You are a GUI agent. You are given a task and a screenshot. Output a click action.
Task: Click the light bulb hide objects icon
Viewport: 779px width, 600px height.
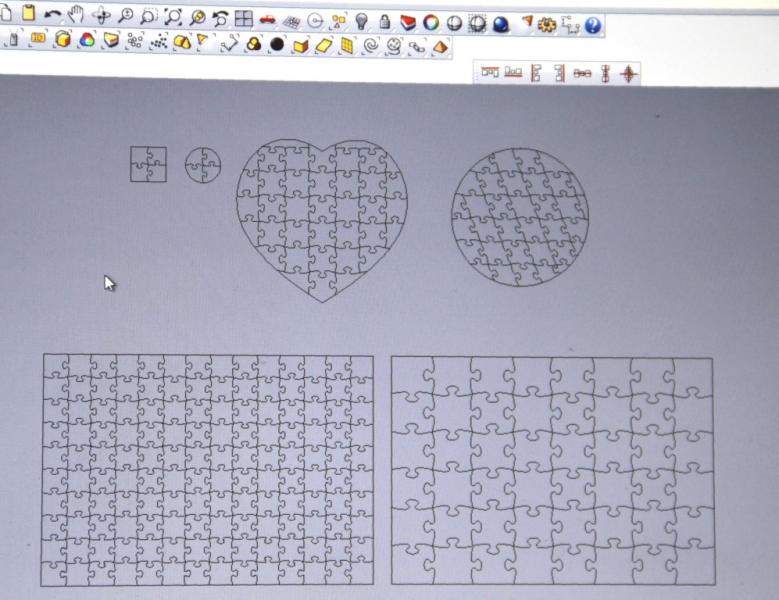(361, 21)
